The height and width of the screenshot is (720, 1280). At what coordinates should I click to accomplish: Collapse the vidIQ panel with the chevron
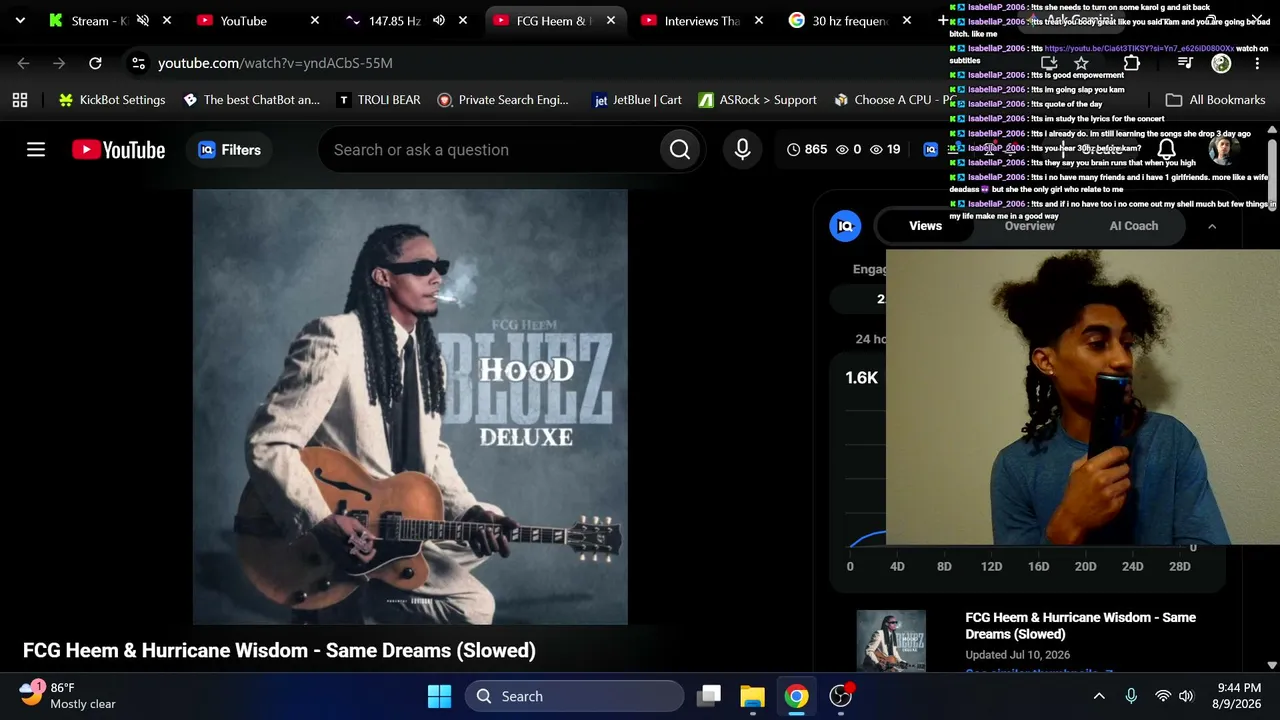pyautogui.click(x=1212, y=227)
